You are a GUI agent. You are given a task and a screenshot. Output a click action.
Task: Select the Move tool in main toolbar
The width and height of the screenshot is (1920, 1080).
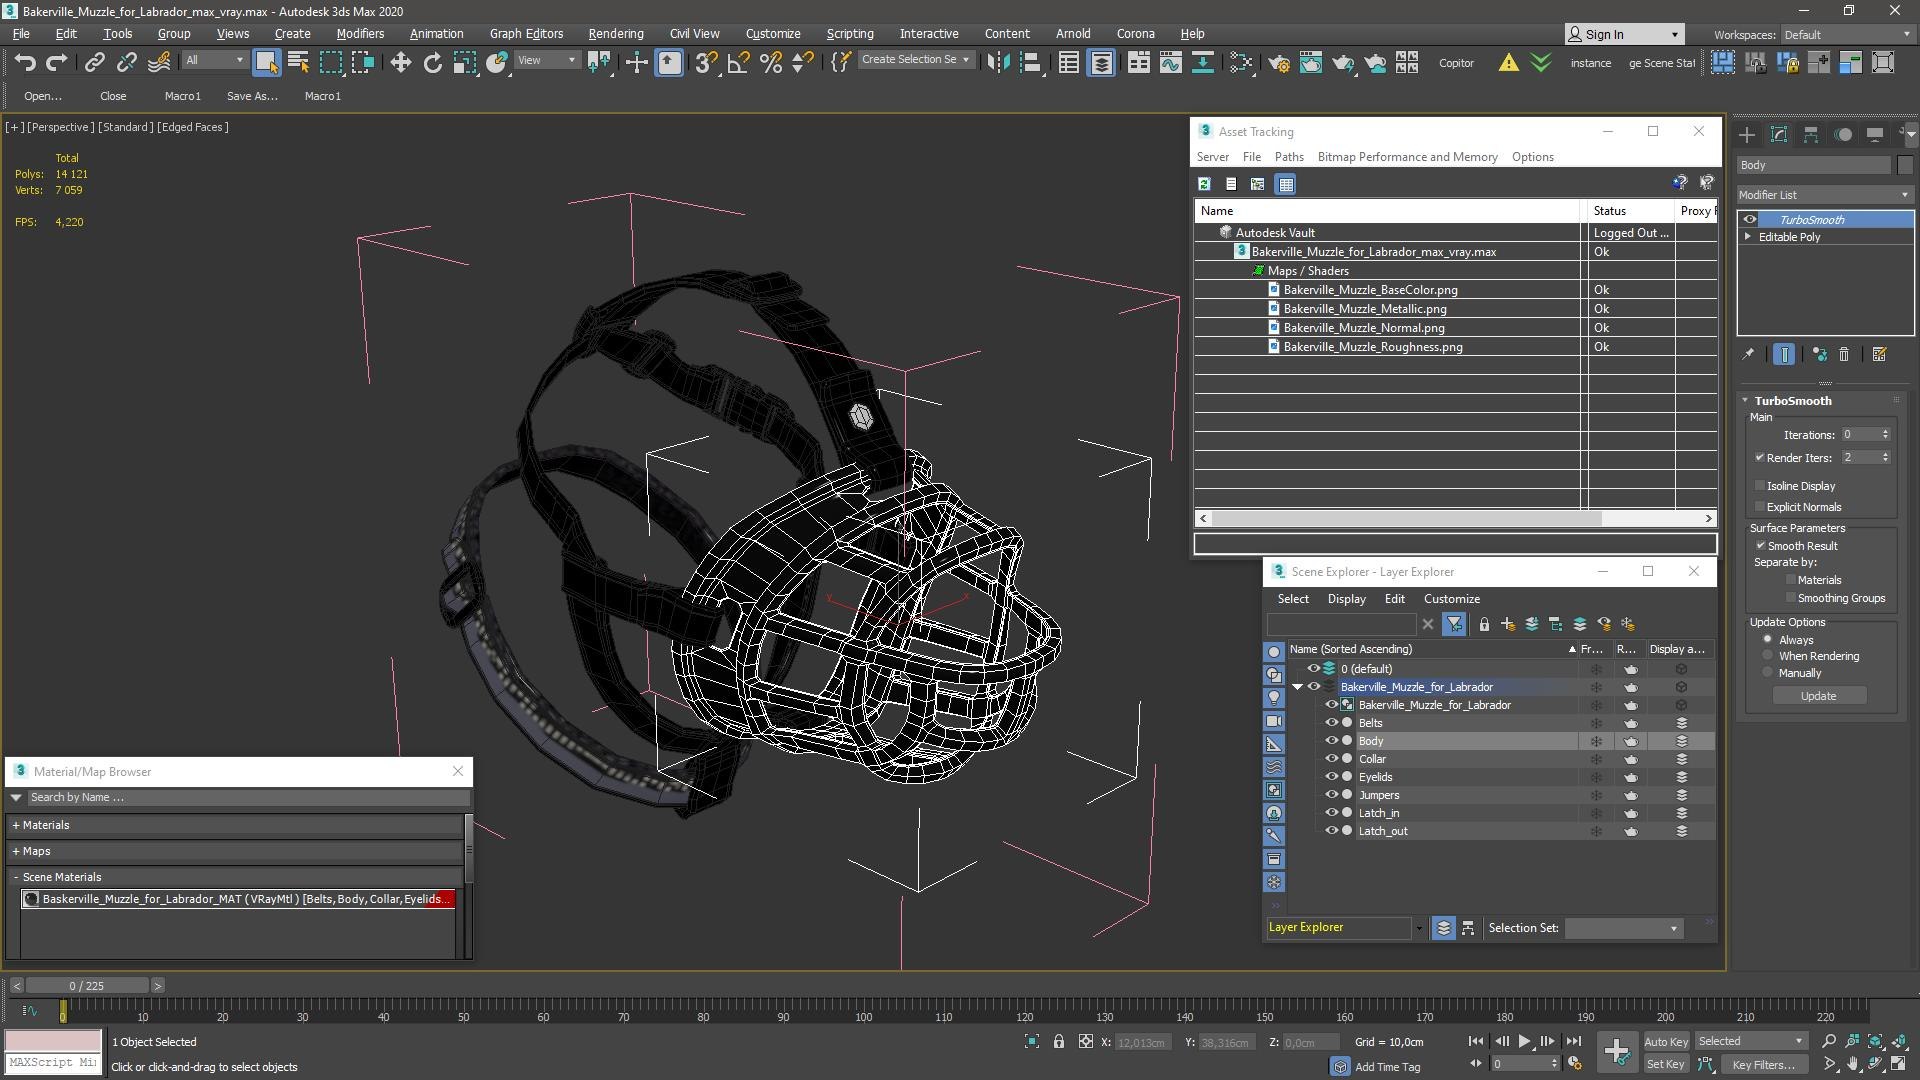[x=400, y=63]
